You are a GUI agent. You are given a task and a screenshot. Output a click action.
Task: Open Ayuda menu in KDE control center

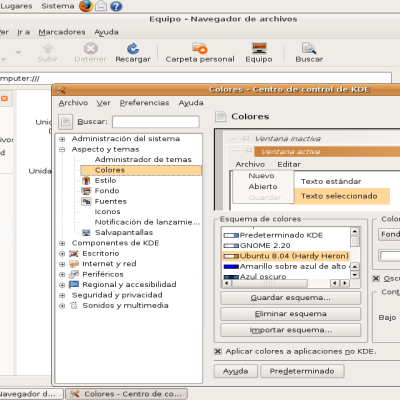(191, 103)
